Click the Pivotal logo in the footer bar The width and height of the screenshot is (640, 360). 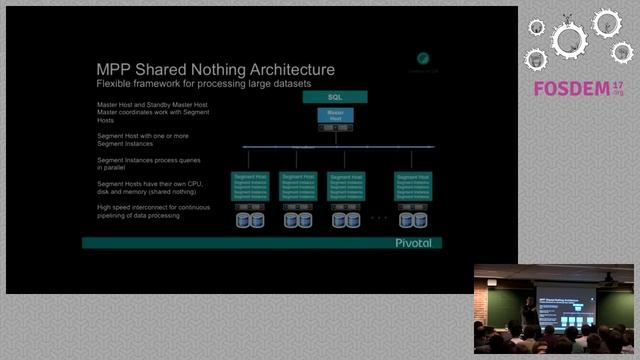coord(413,243)
